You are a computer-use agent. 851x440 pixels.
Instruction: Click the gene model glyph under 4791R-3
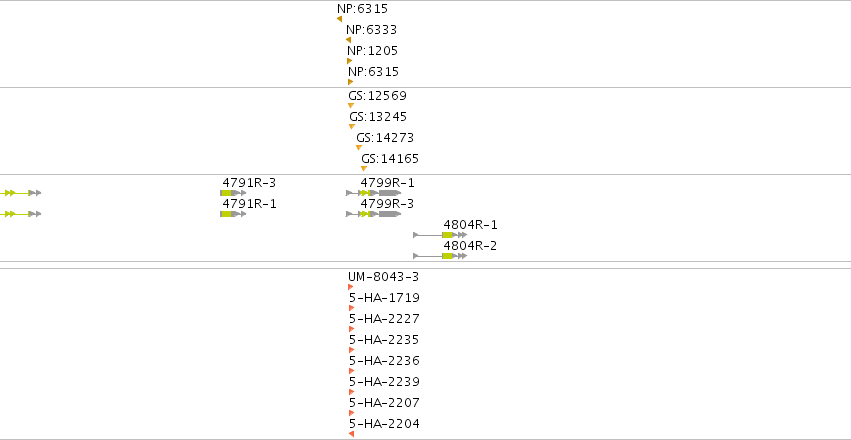pyautogui.click(x=233, y=193)
